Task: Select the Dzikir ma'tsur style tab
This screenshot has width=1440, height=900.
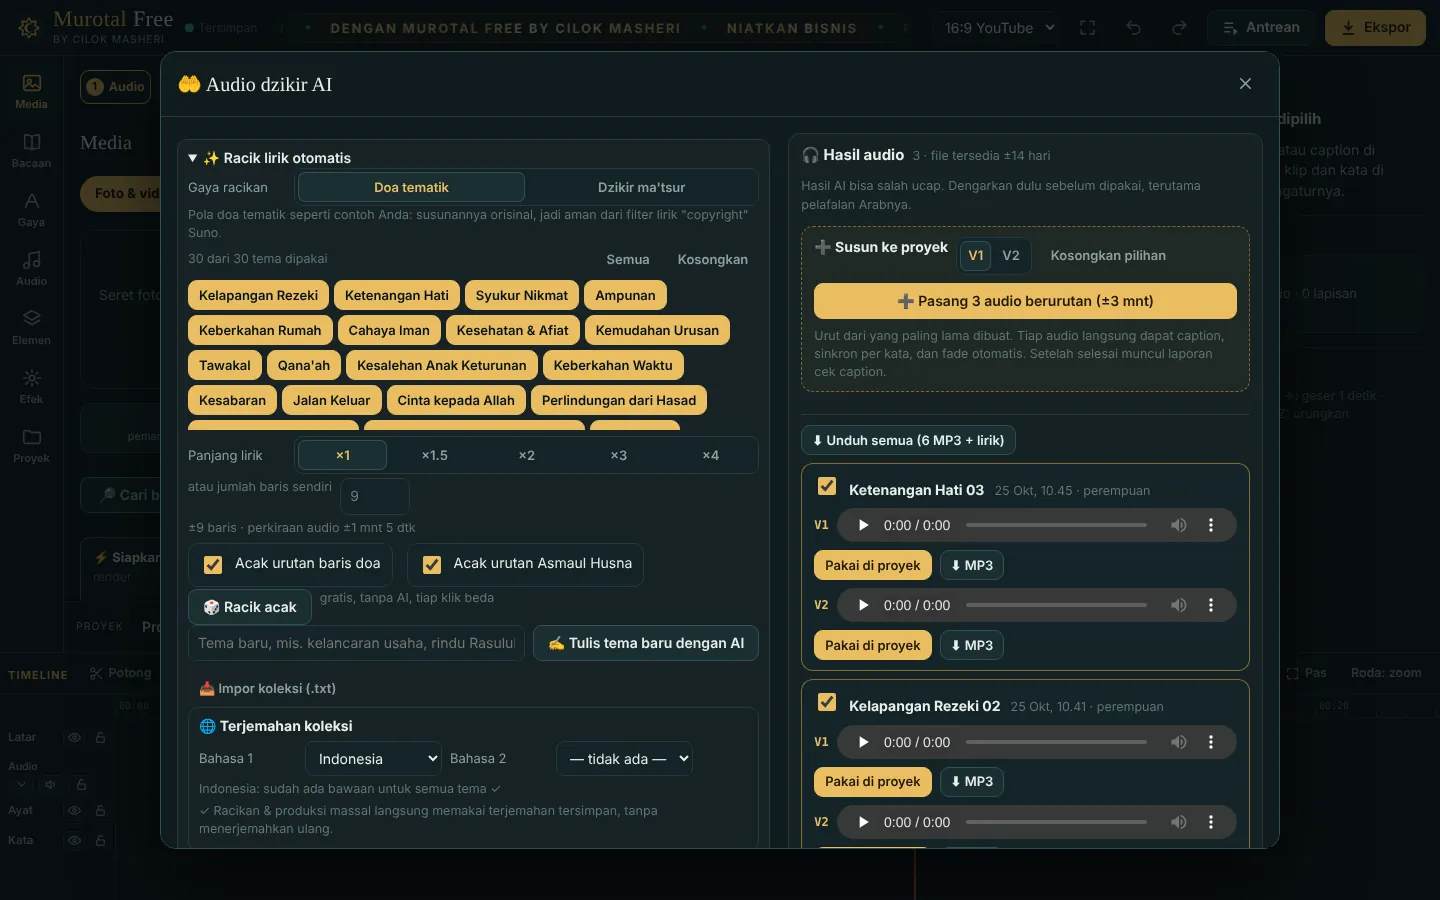Action: point(641,187)
